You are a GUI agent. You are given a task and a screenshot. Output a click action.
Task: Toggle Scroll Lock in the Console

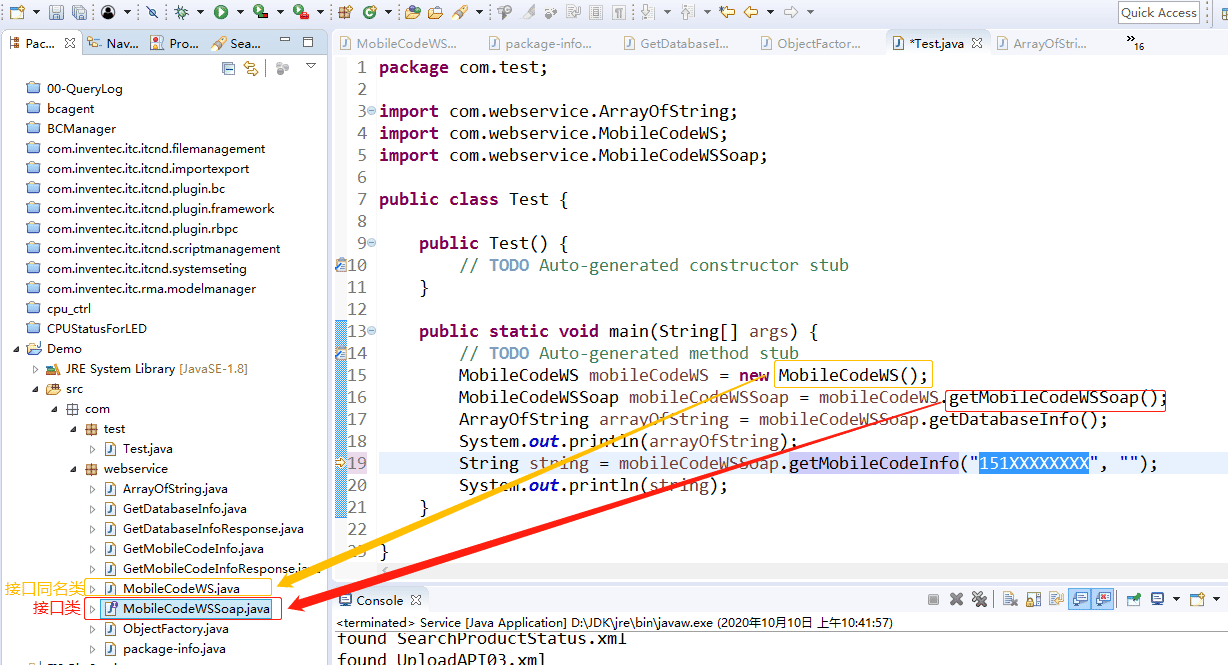click(x=1032, y=600)
